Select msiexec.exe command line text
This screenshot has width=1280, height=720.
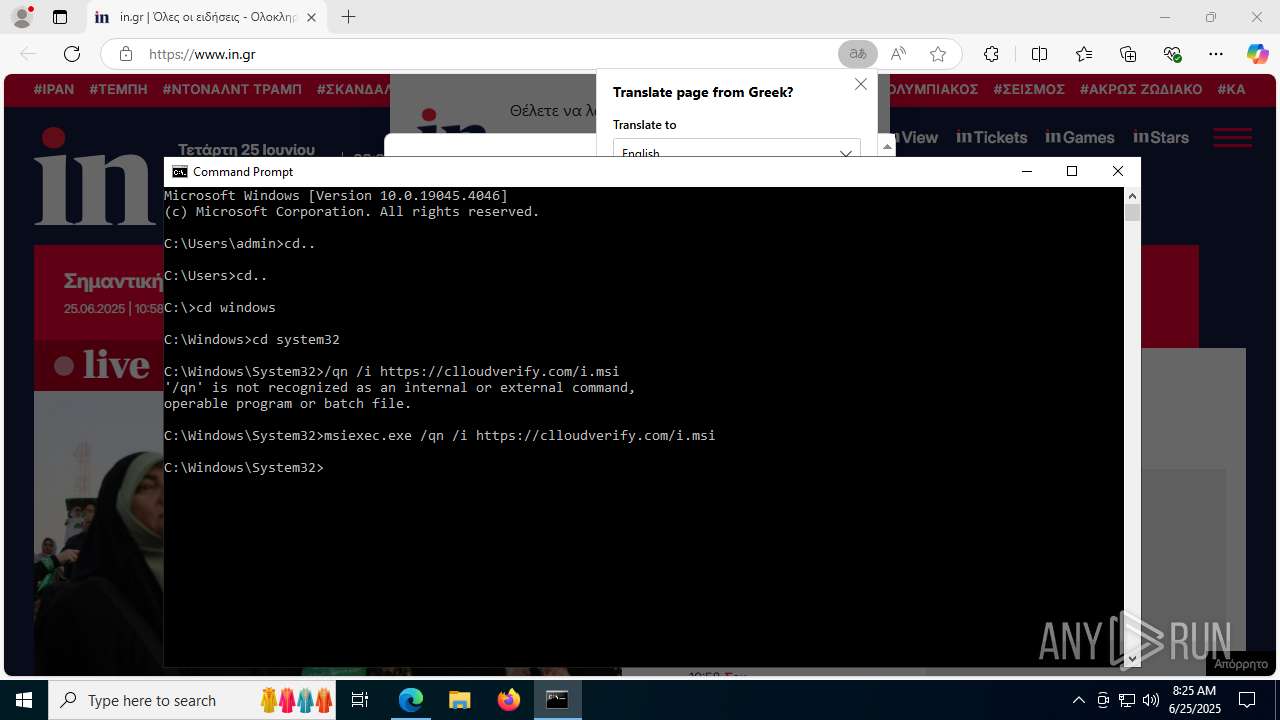519,436
